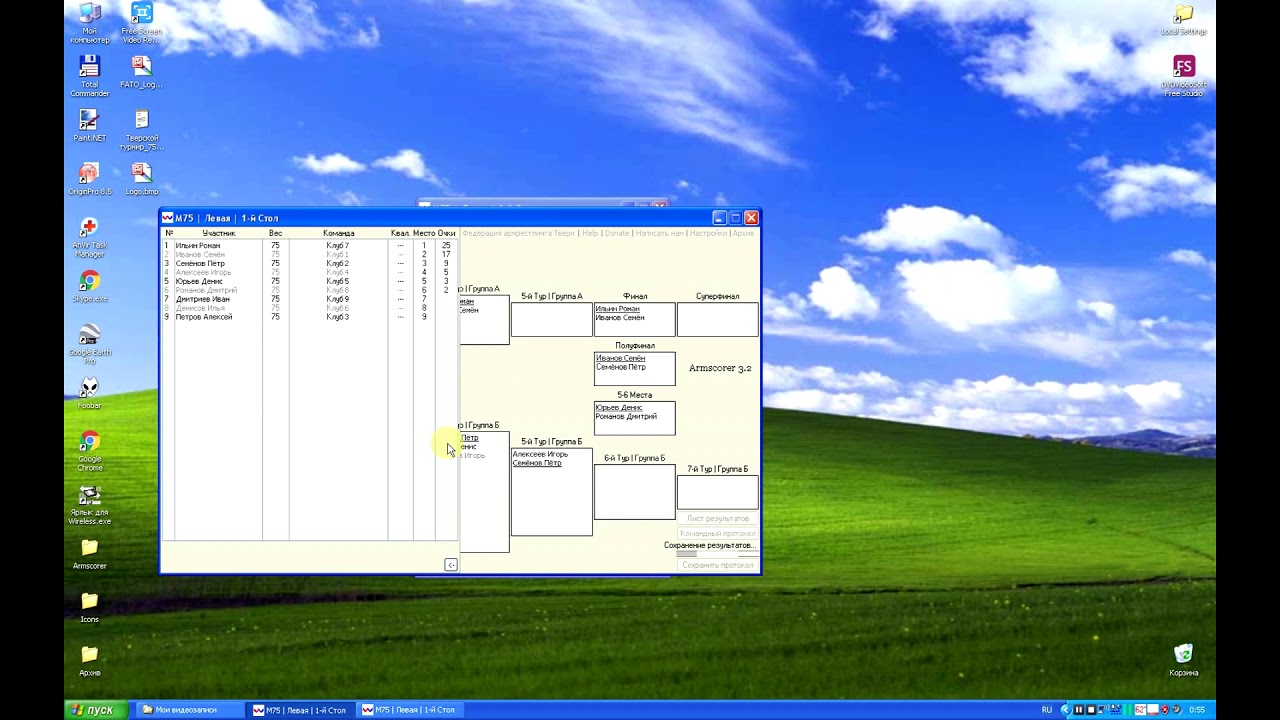Open the Мои видеозаписи taskbar item
Viewport: 1280px width, 720px height.
point(189,710)
